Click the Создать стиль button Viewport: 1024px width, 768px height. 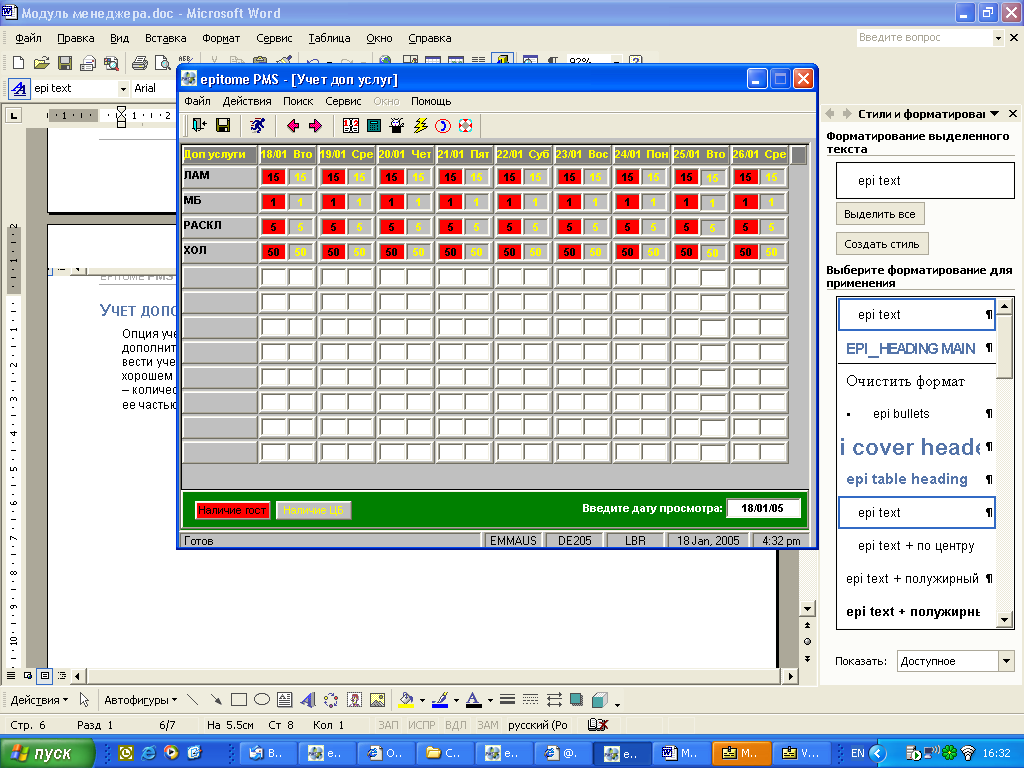[x=882, y=244]
